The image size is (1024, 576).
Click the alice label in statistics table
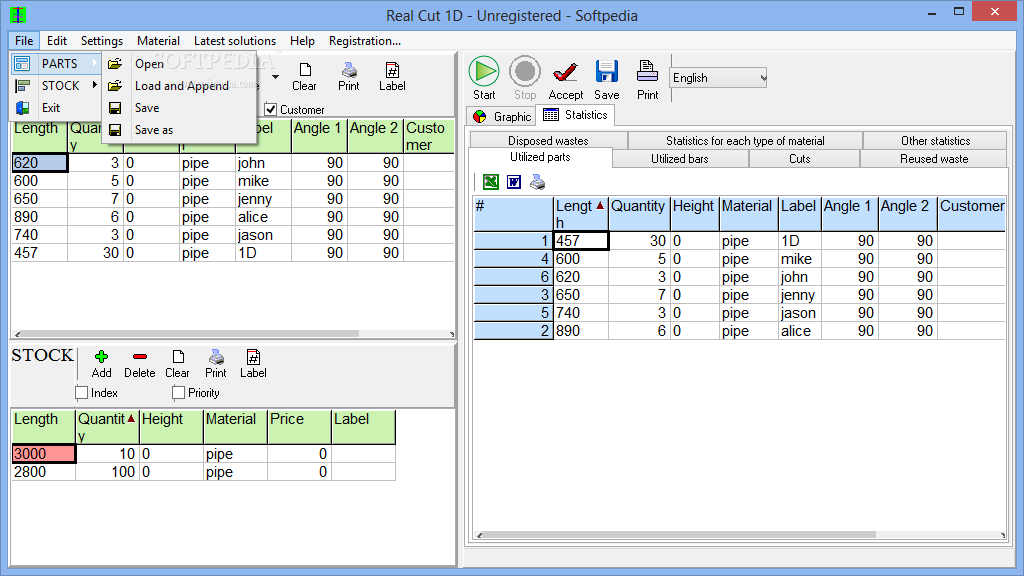800,330
